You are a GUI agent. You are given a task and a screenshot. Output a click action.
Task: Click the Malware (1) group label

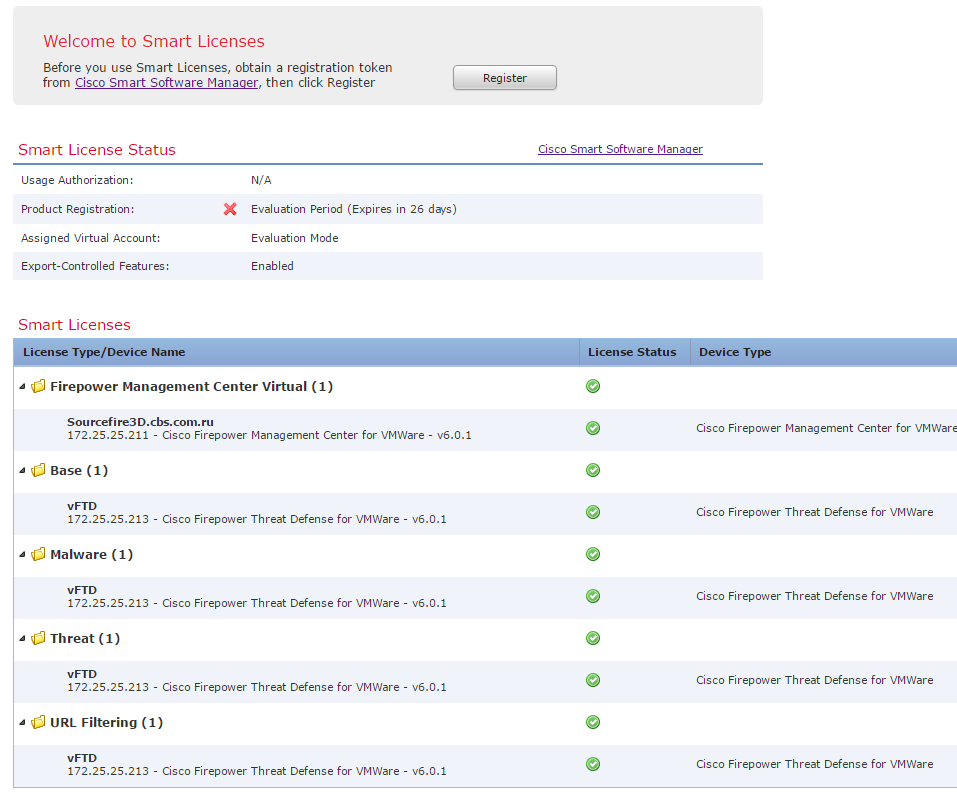coord(92,554)
